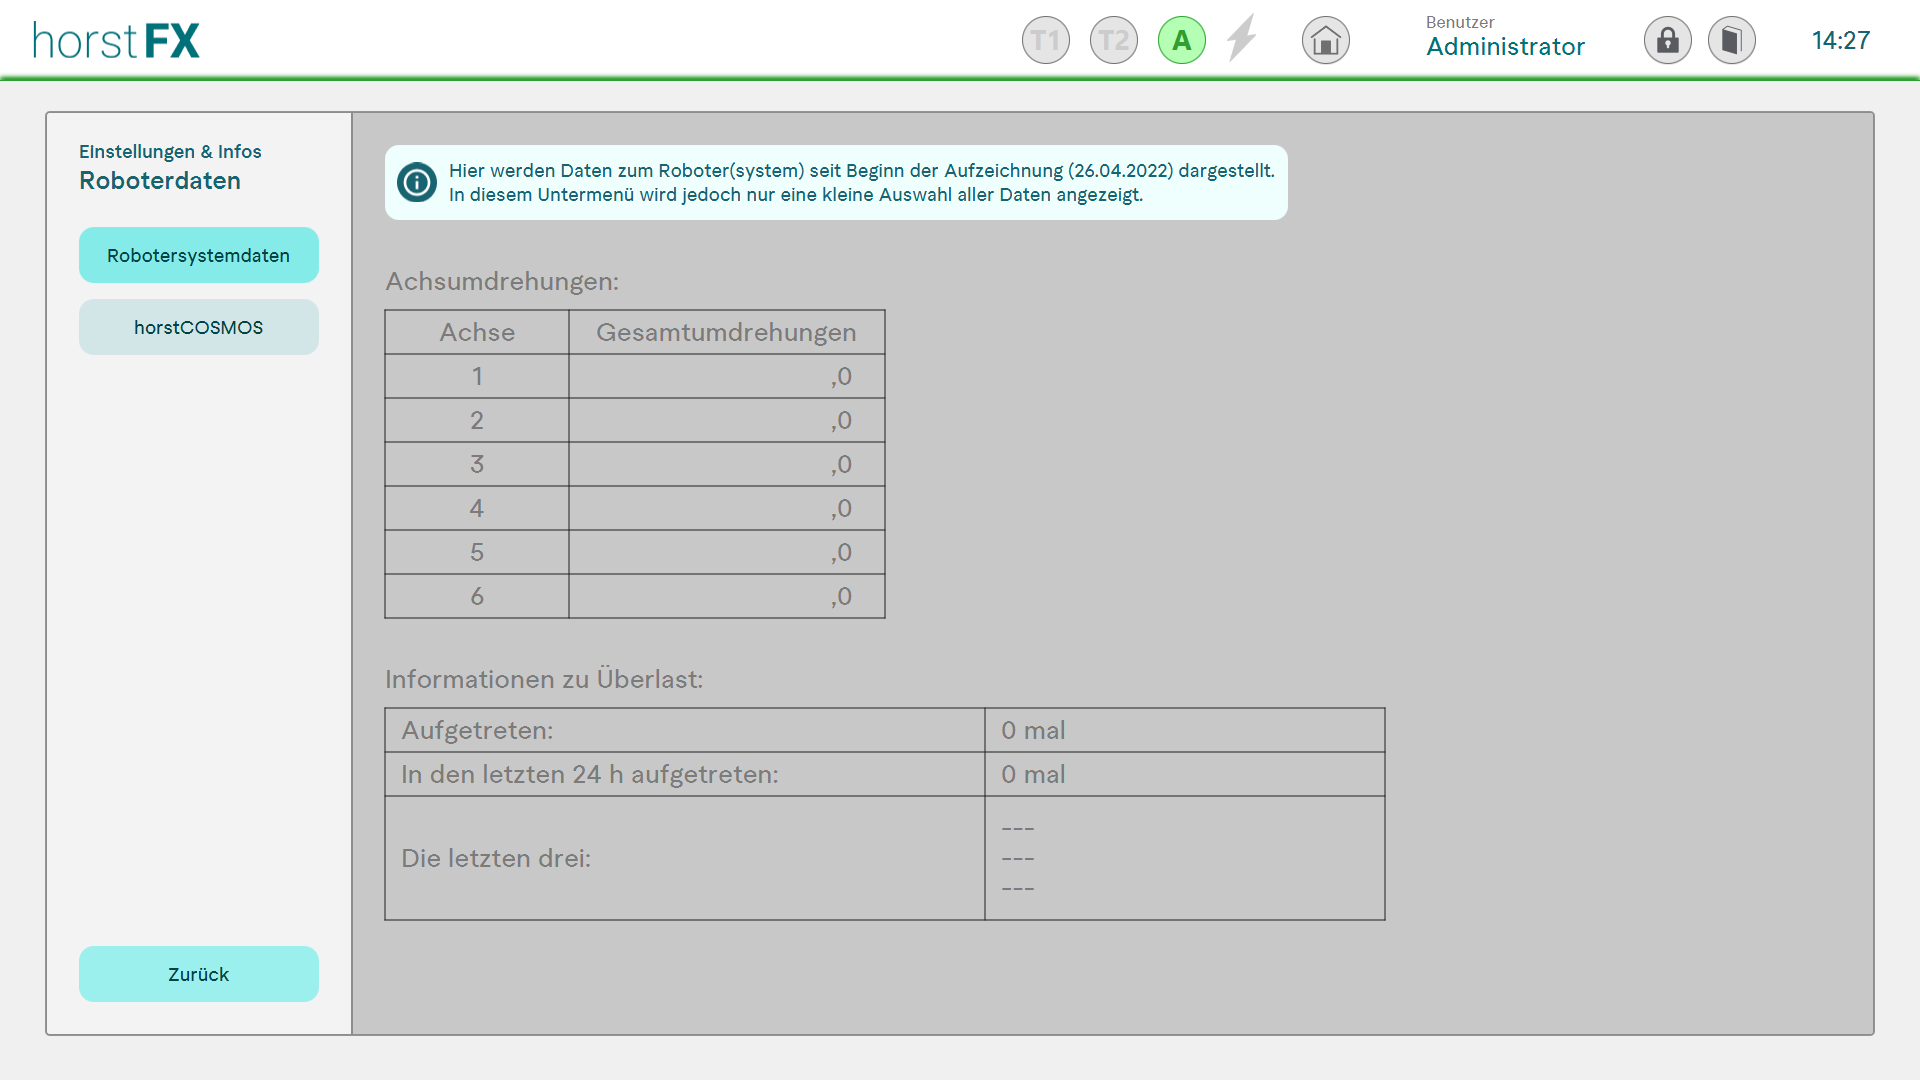Select the Robotersystemdaten tab
The height and width of the screenshot is (1080, 1920).
[x=198, y=255]
